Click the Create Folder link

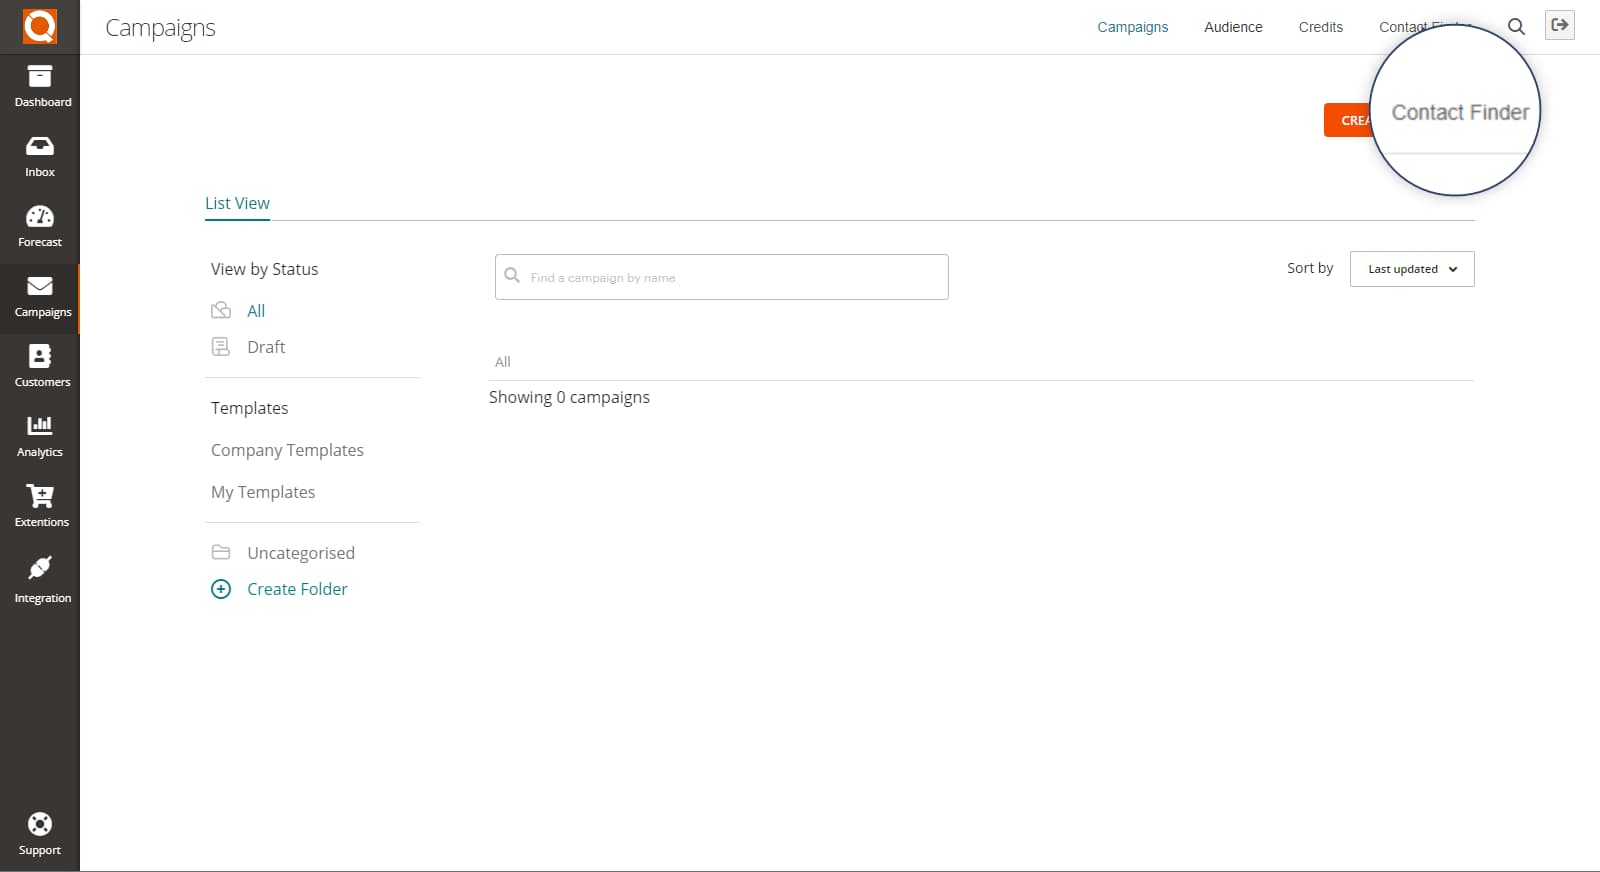(297, 589)
